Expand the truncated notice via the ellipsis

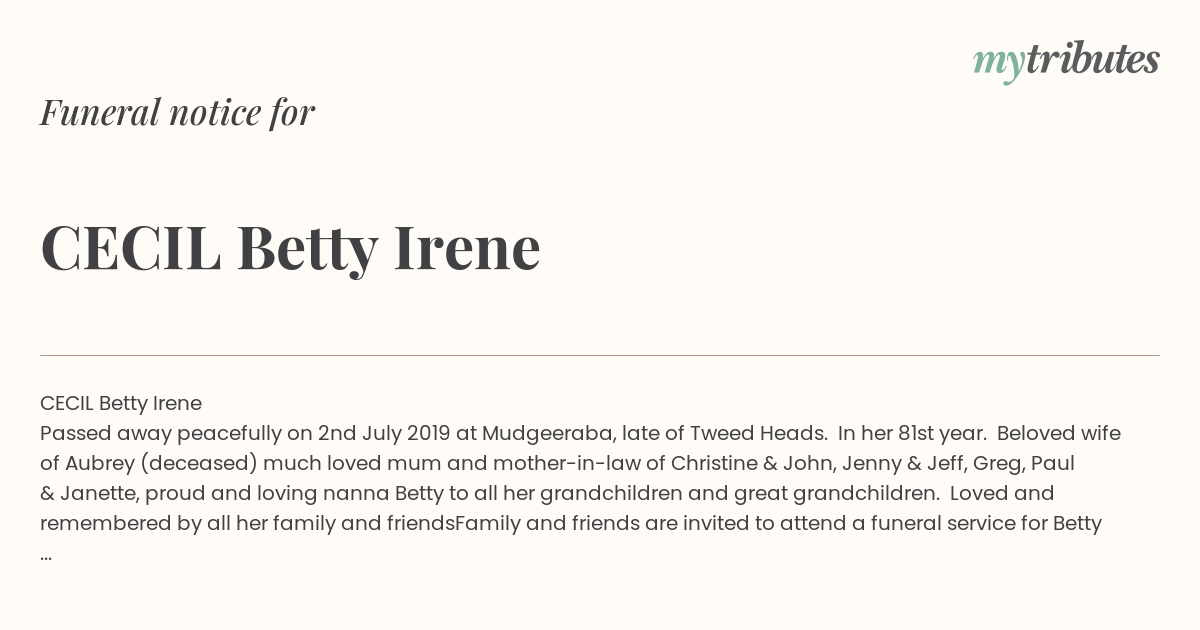[46, 556]
